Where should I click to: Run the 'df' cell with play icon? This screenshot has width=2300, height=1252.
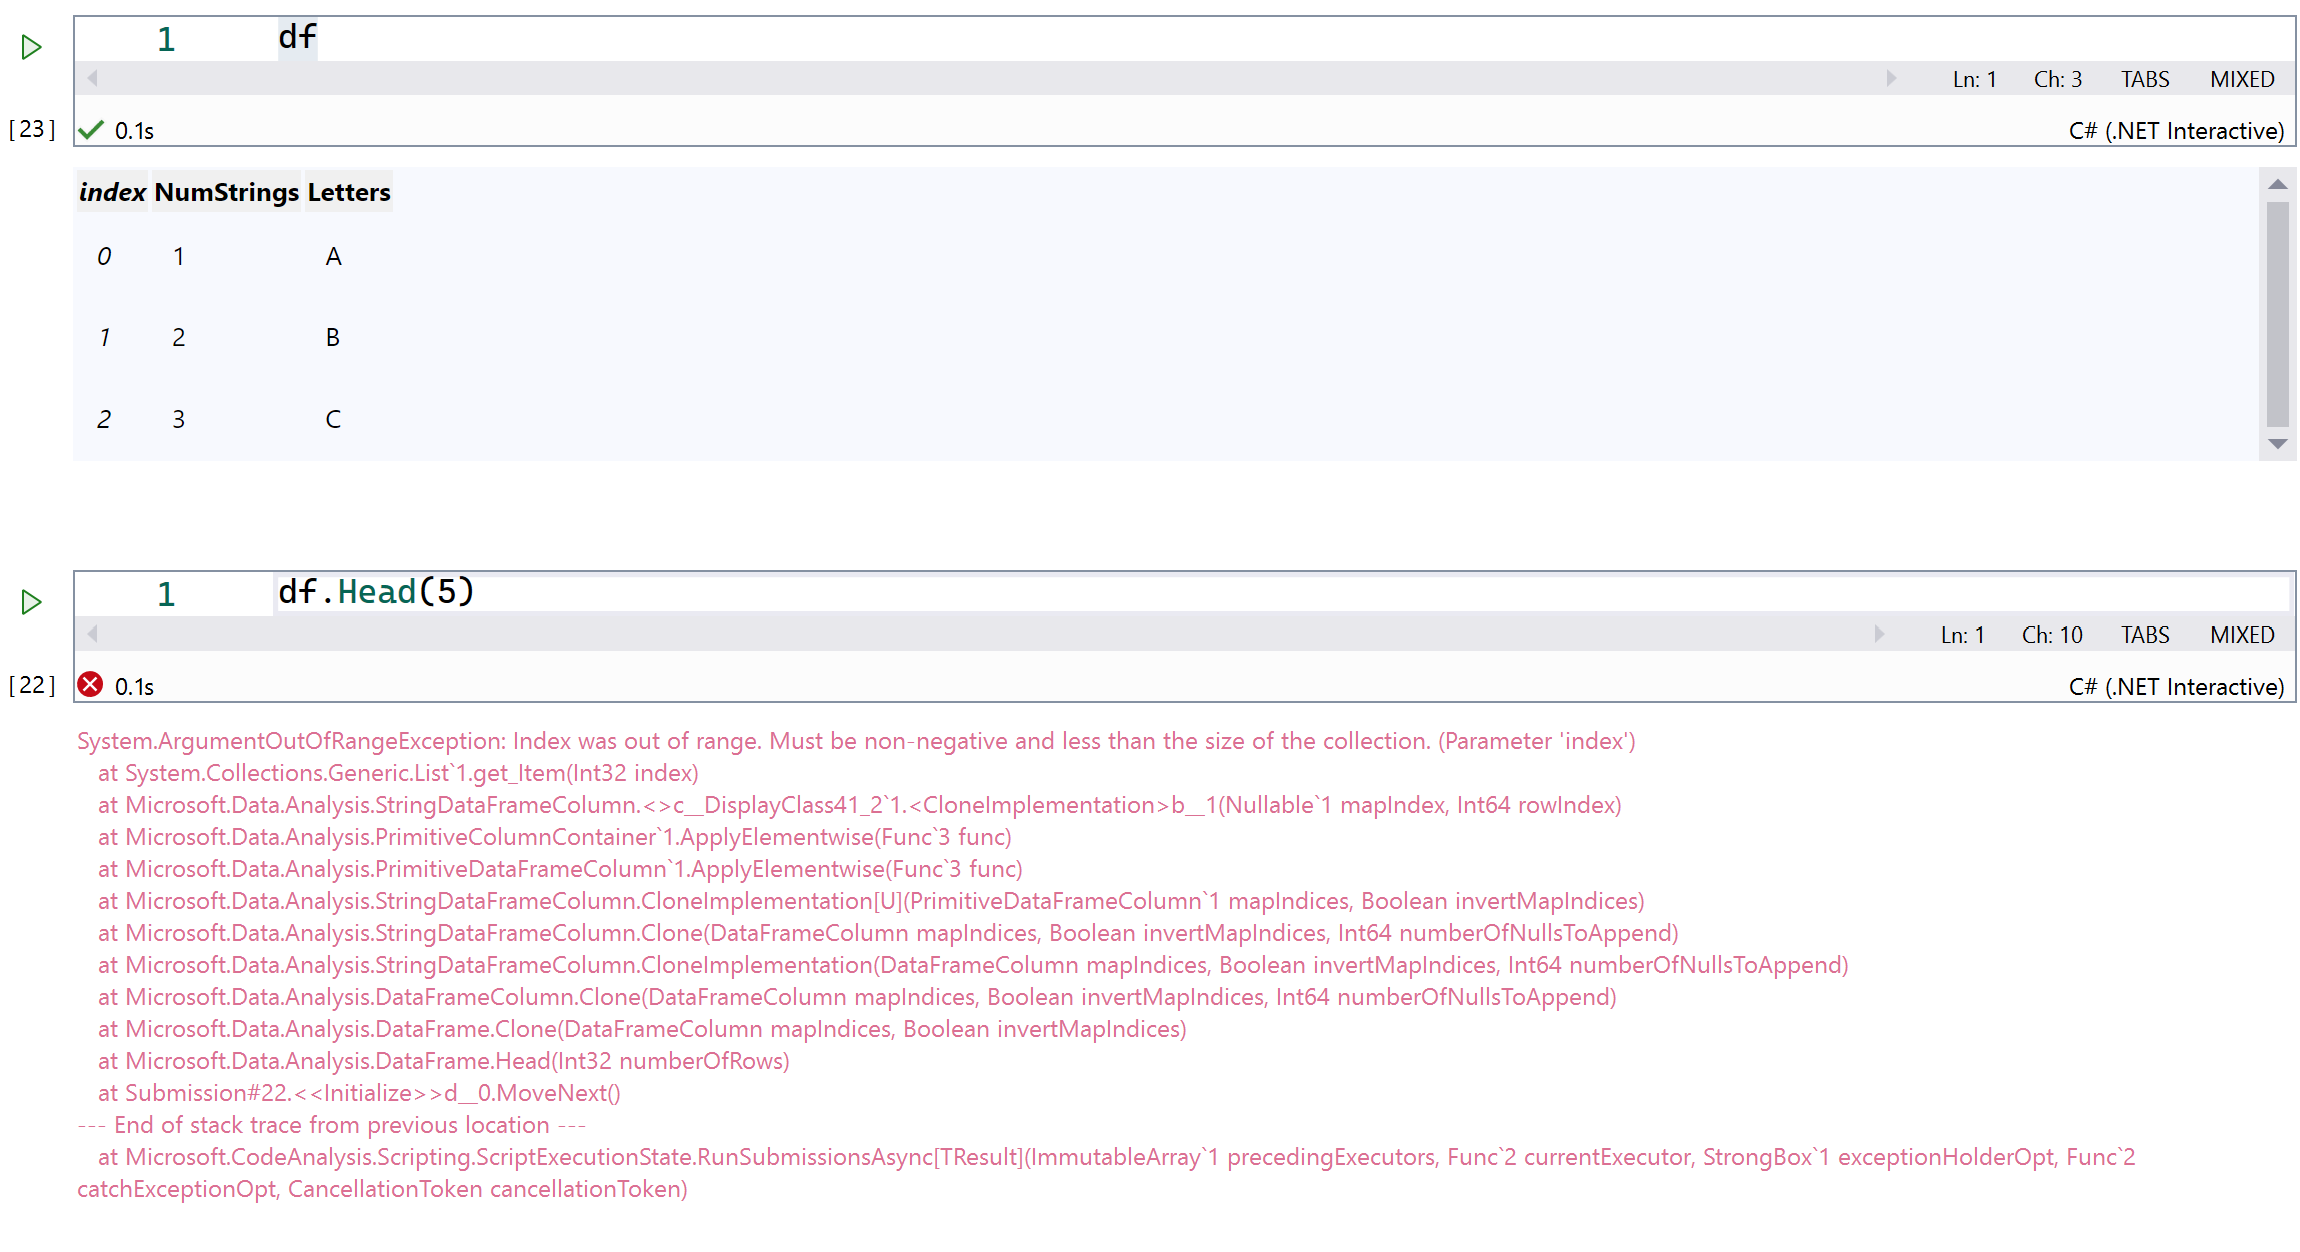click(31, 47)
